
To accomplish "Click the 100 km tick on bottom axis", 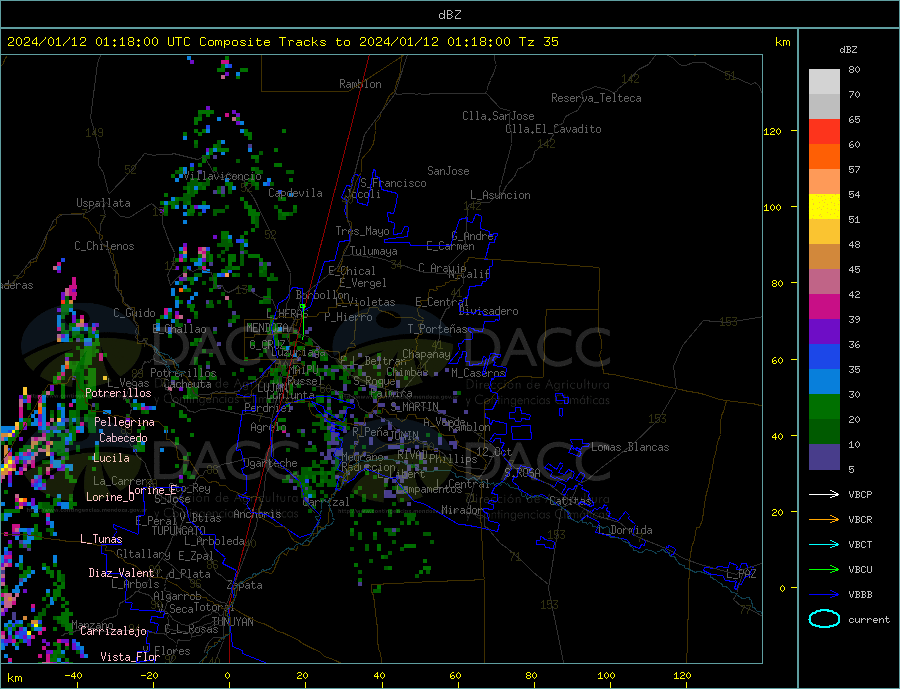I will tap(607, 676).
